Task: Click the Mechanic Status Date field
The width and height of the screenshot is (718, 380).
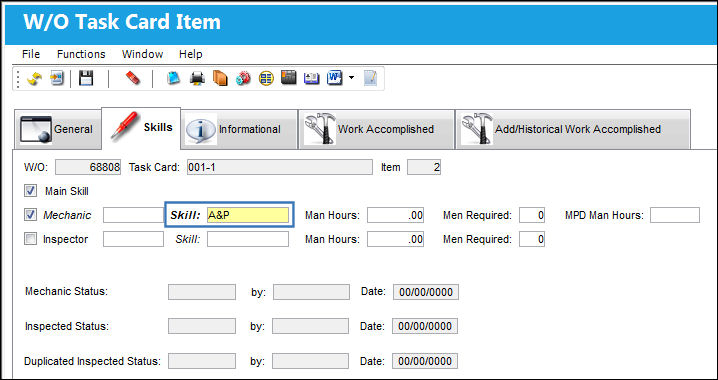Action: 426,292
